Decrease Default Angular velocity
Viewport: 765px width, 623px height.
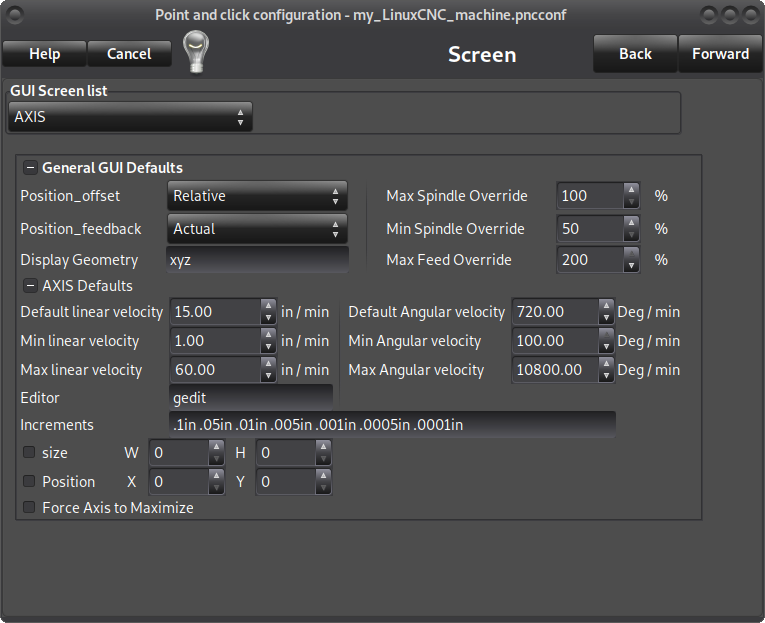606,318
